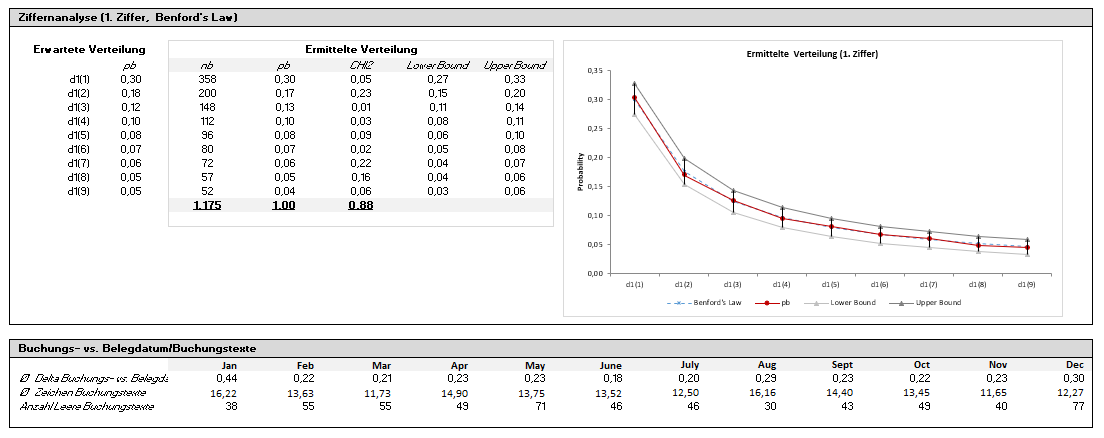Click the total count cell 1.175
1104x438 pixels.
(x=206, y=205)
